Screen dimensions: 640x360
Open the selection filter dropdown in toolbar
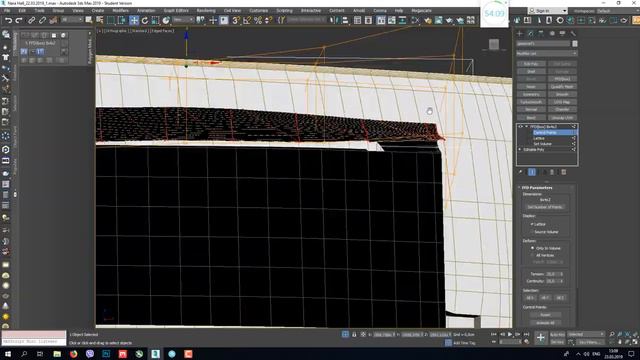click(x=71, y=20)
